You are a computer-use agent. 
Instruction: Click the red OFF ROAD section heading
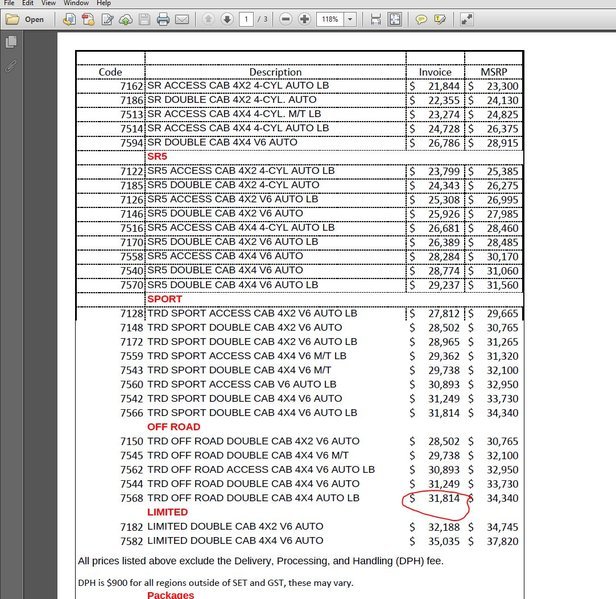(174, 427)
